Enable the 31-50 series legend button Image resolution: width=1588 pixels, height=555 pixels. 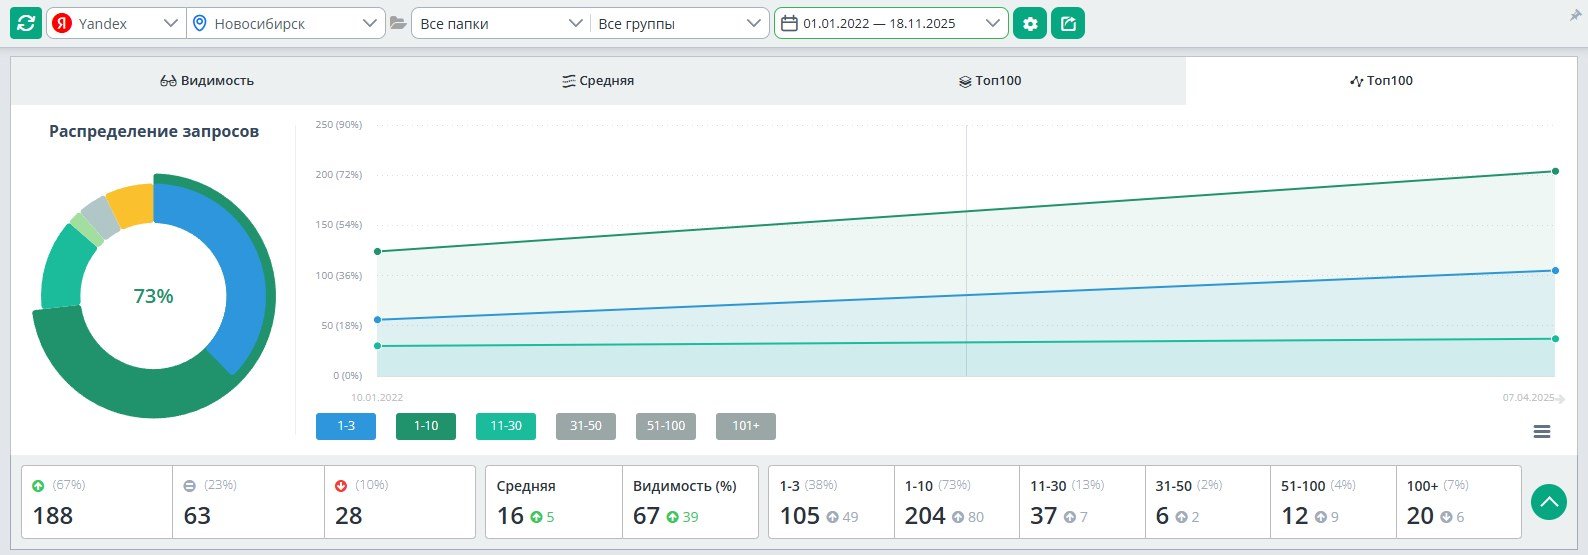(586, 426)
